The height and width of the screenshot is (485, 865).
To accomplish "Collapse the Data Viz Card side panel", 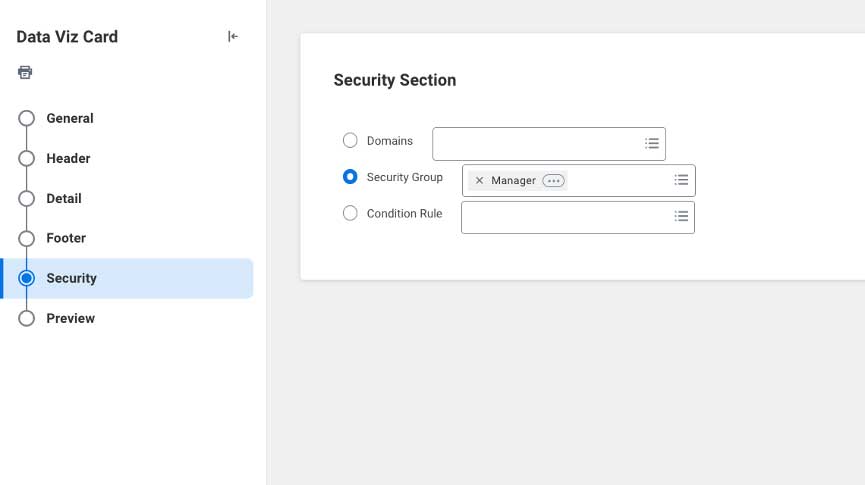I will [233, 36].
